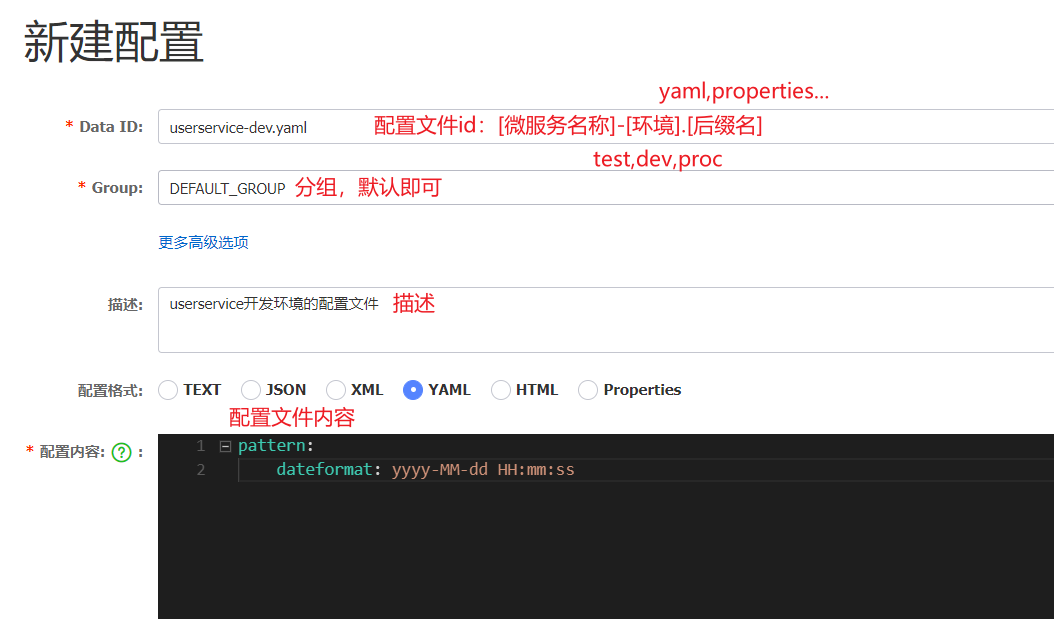This screenshot has height=619, width=1054.
Task: Click the dateformat key in editor
Action: pyautogui.click(x=324, y=469)
